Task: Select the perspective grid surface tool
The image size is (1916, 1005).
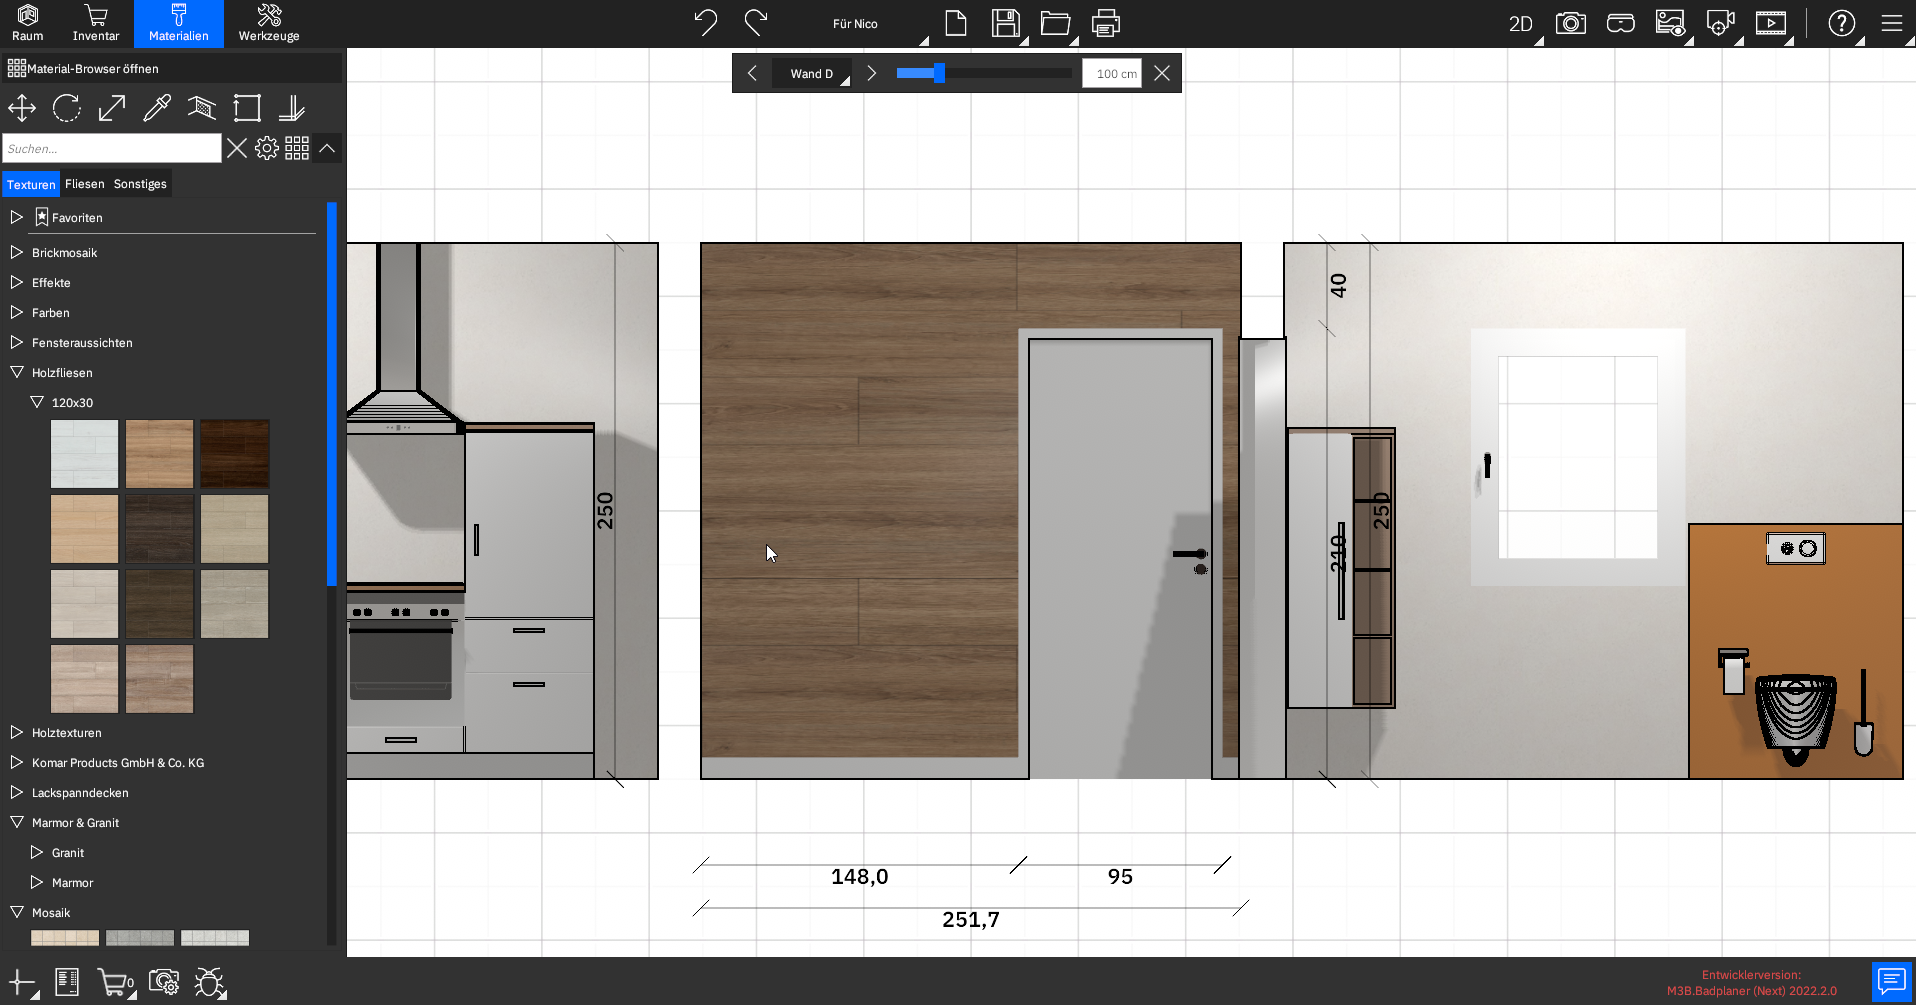Action: coord(202,108)
